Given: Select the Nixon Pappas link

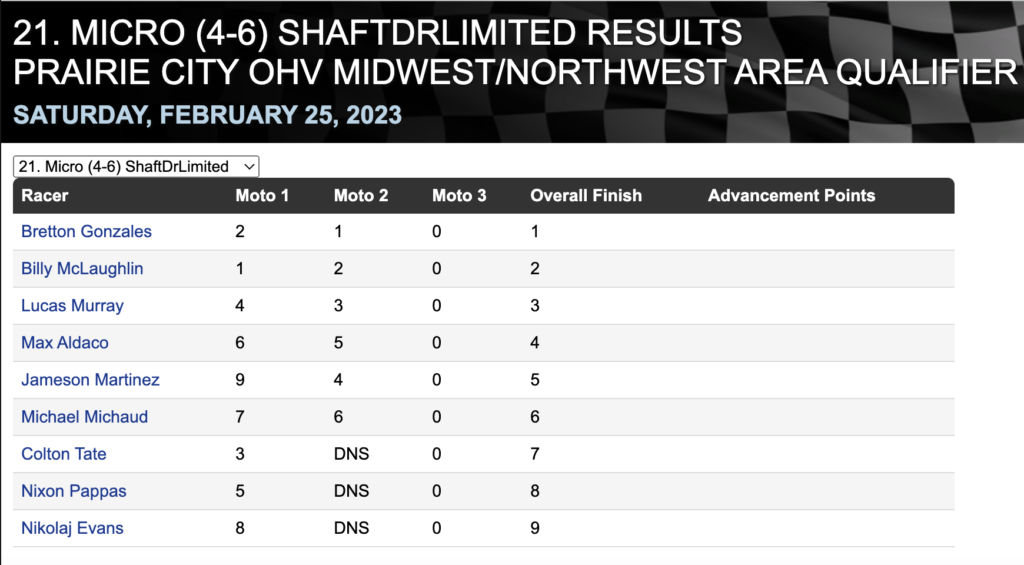Looking at the screenshot, I should (74, 491).
